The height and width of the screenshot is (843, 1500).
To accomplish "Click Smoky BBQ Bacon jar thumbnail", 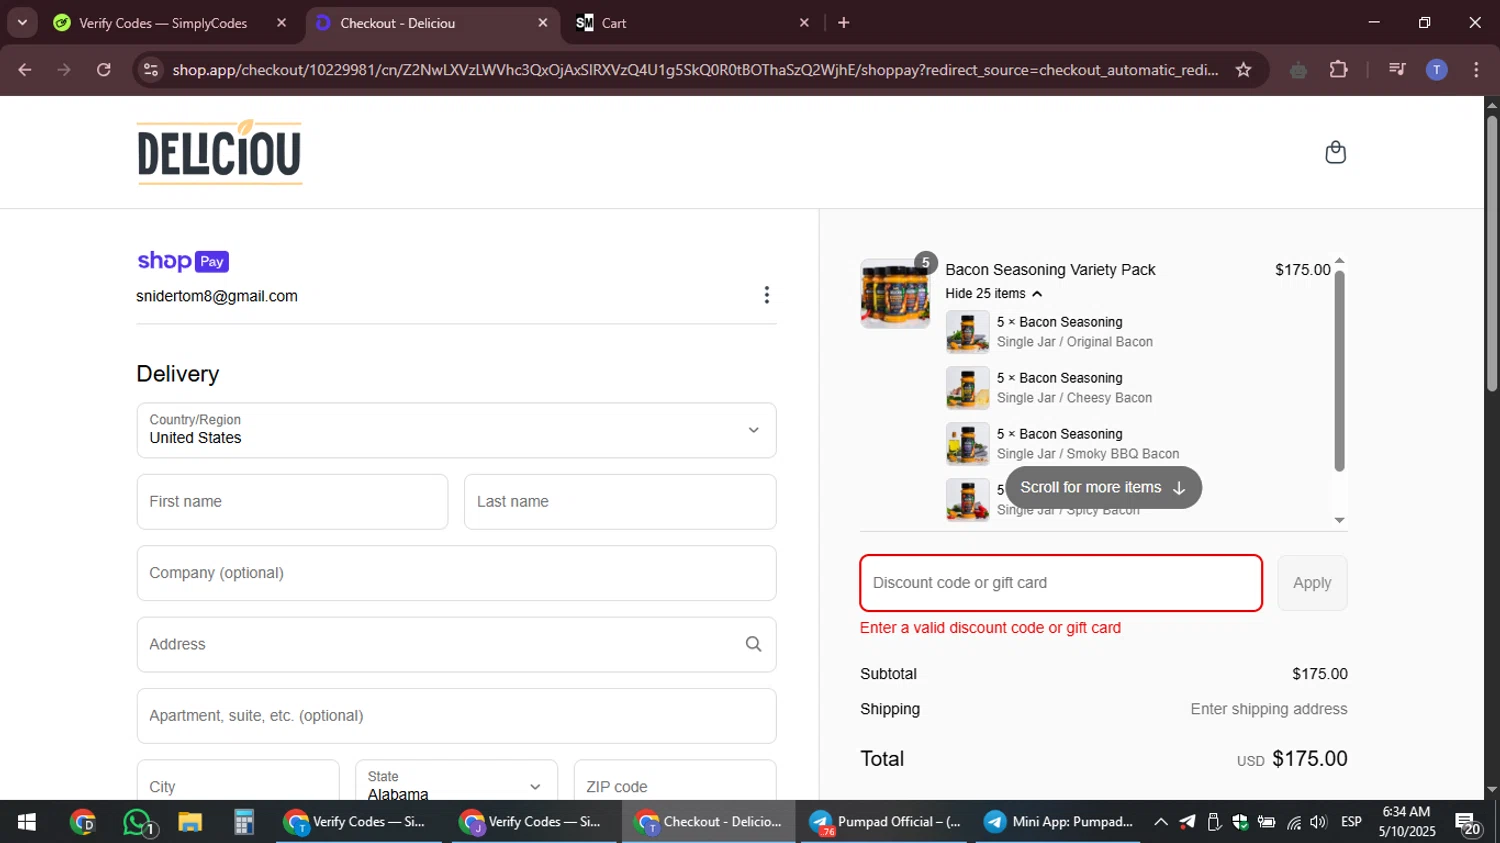I will coord(967,444).
